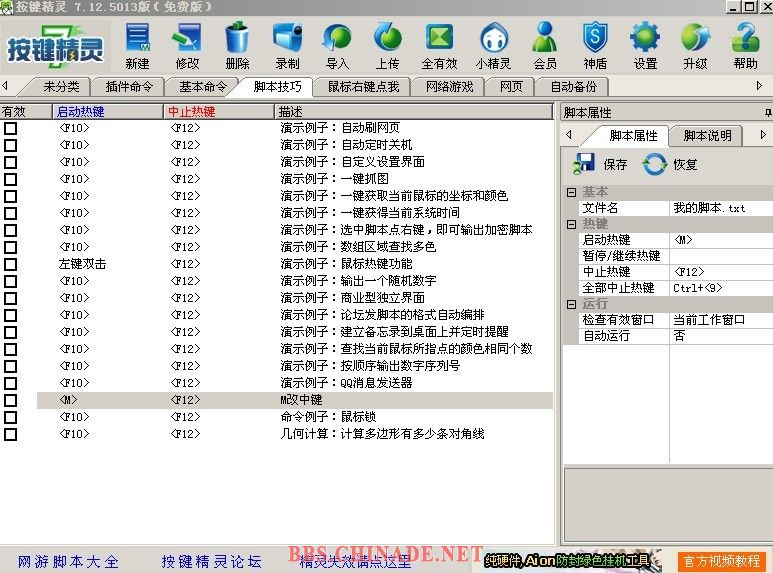Viewport: 773px width, 573px height.
Task: Switch to the 基本命令 tab
Action: point(203,87)
